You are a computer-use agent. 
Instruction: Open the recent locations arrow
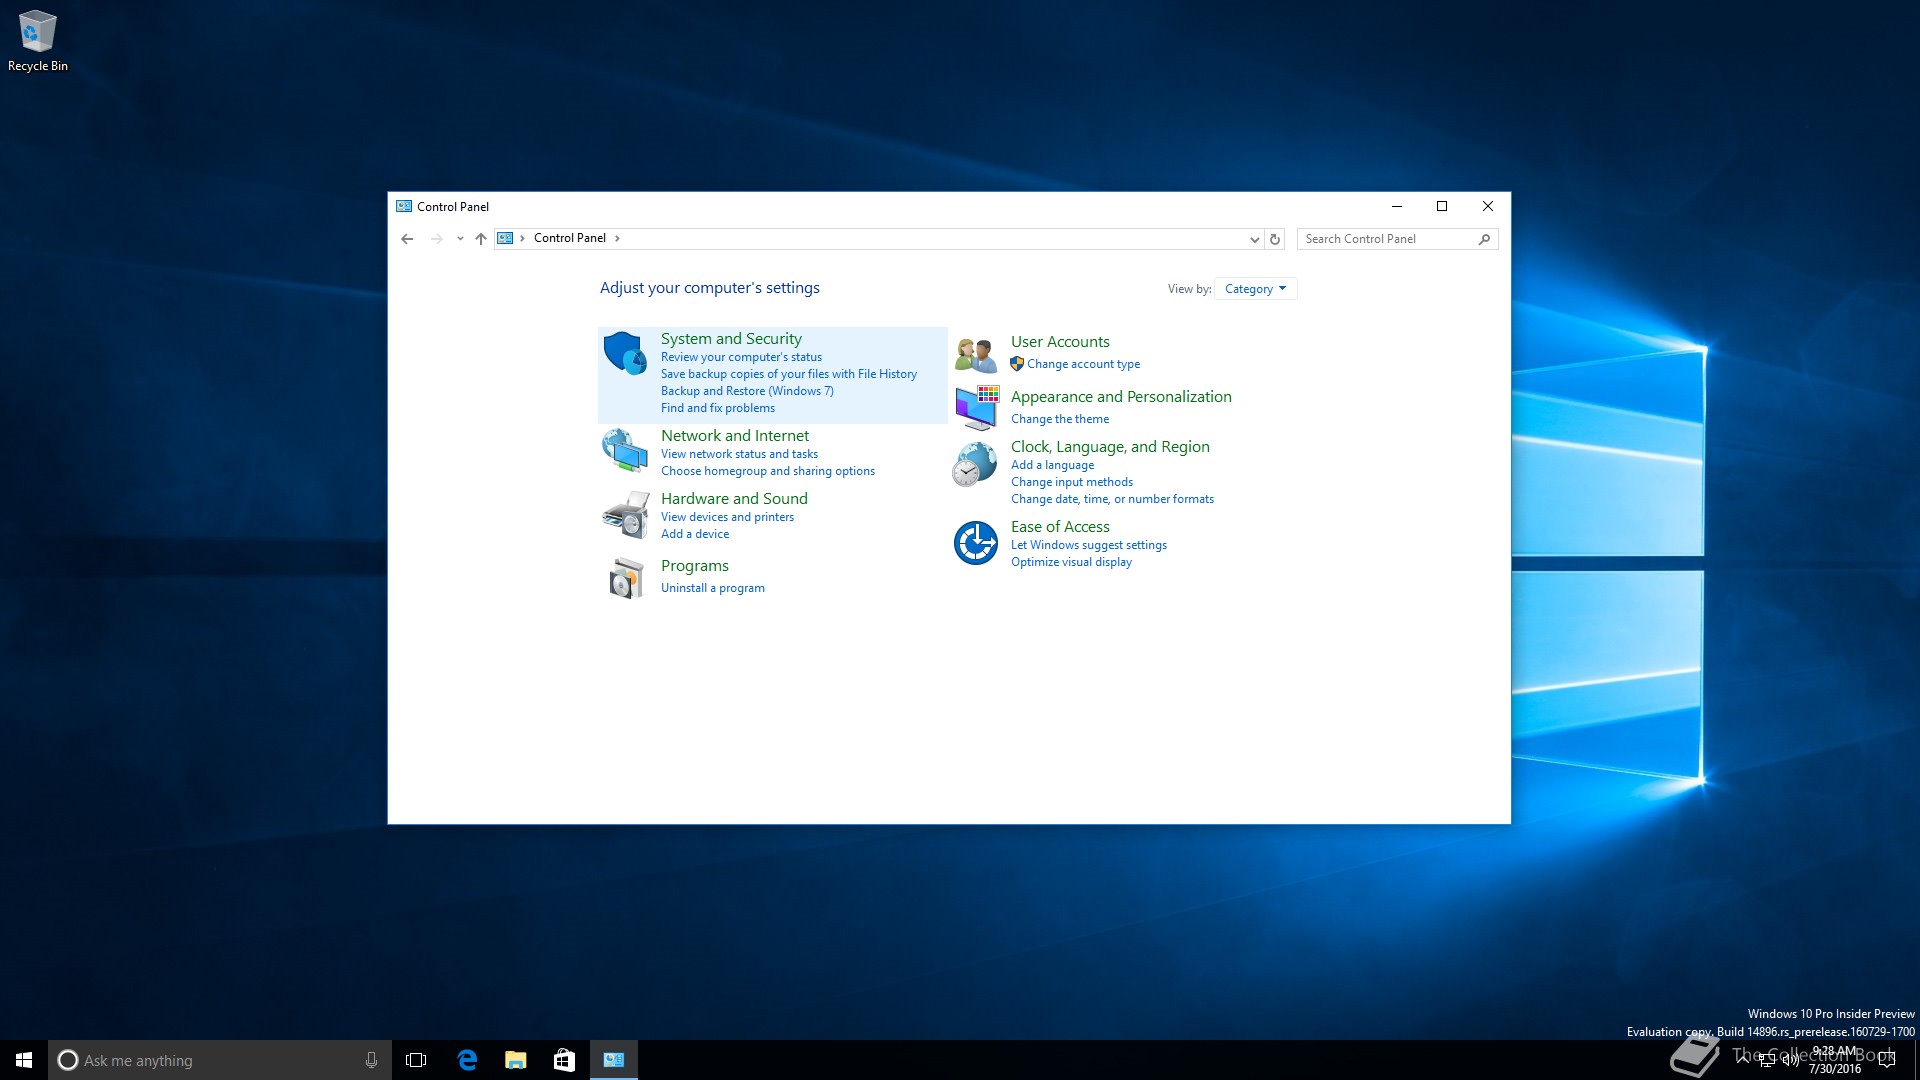point(460,239)
